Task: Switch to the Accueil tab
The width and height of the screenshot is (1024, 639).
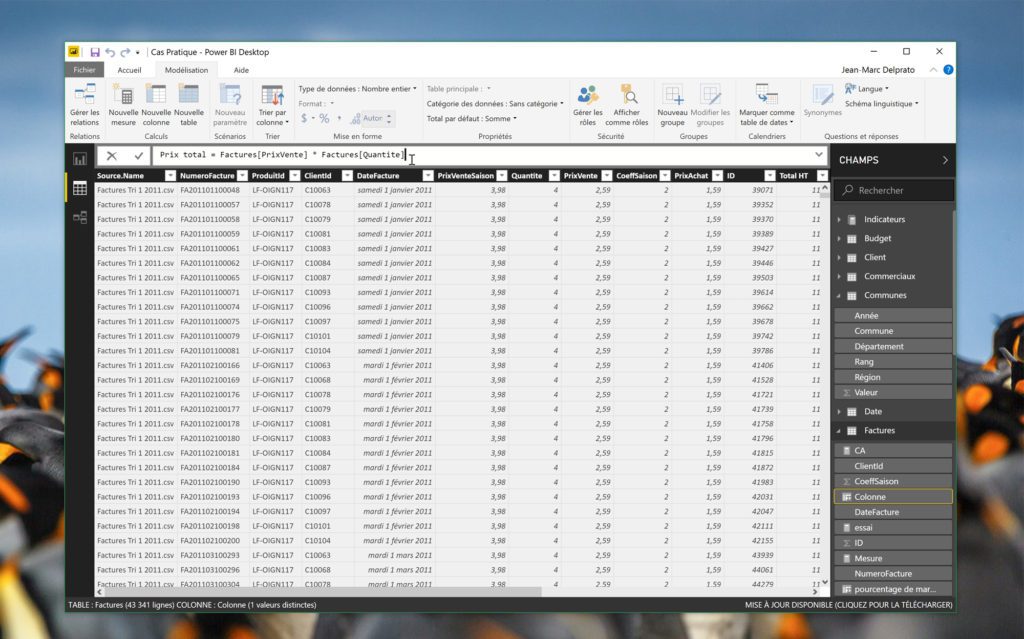Action: click(129, 70)
